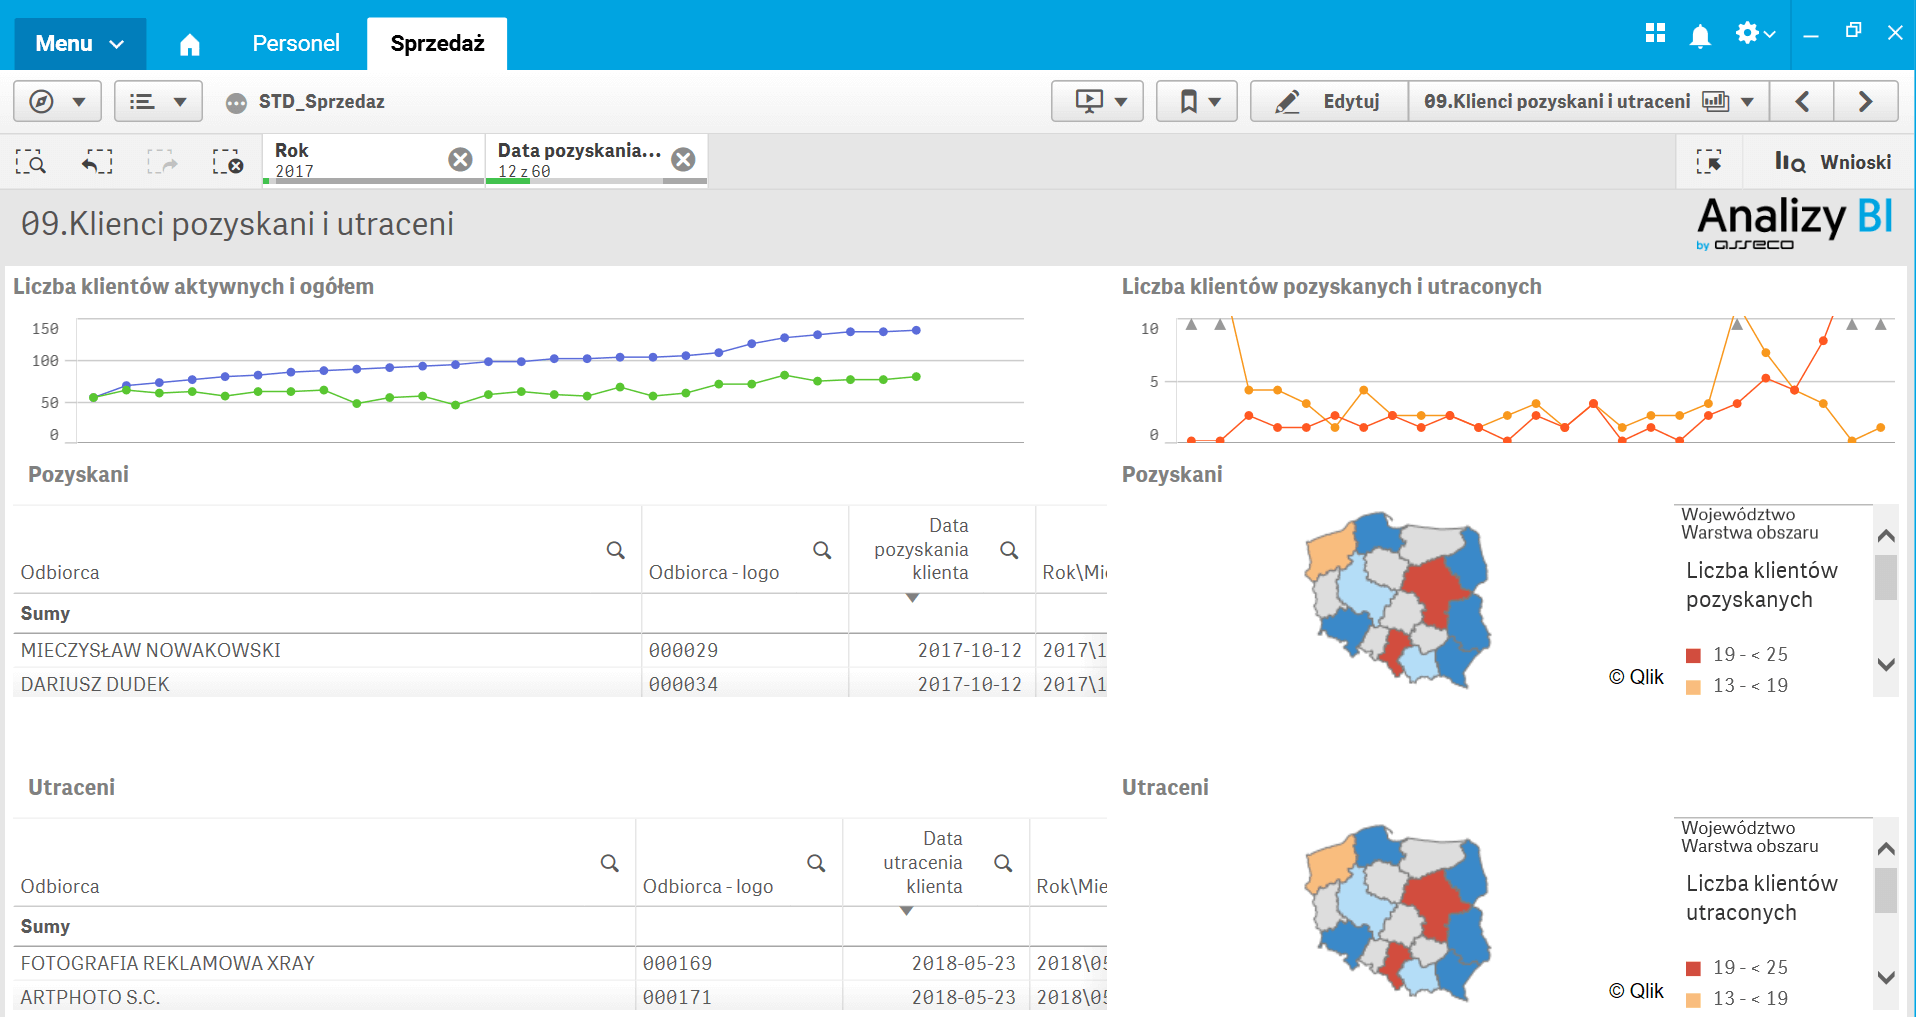
Task: Show notifications bell
Action: (x=1700, y=36)
